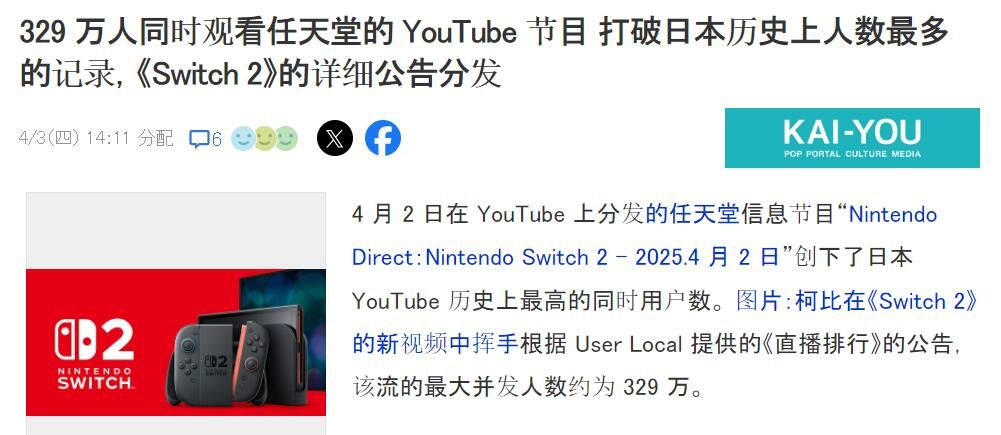
Task: Open the KAI-YOU publisher logo
Action: click(852, 138)
